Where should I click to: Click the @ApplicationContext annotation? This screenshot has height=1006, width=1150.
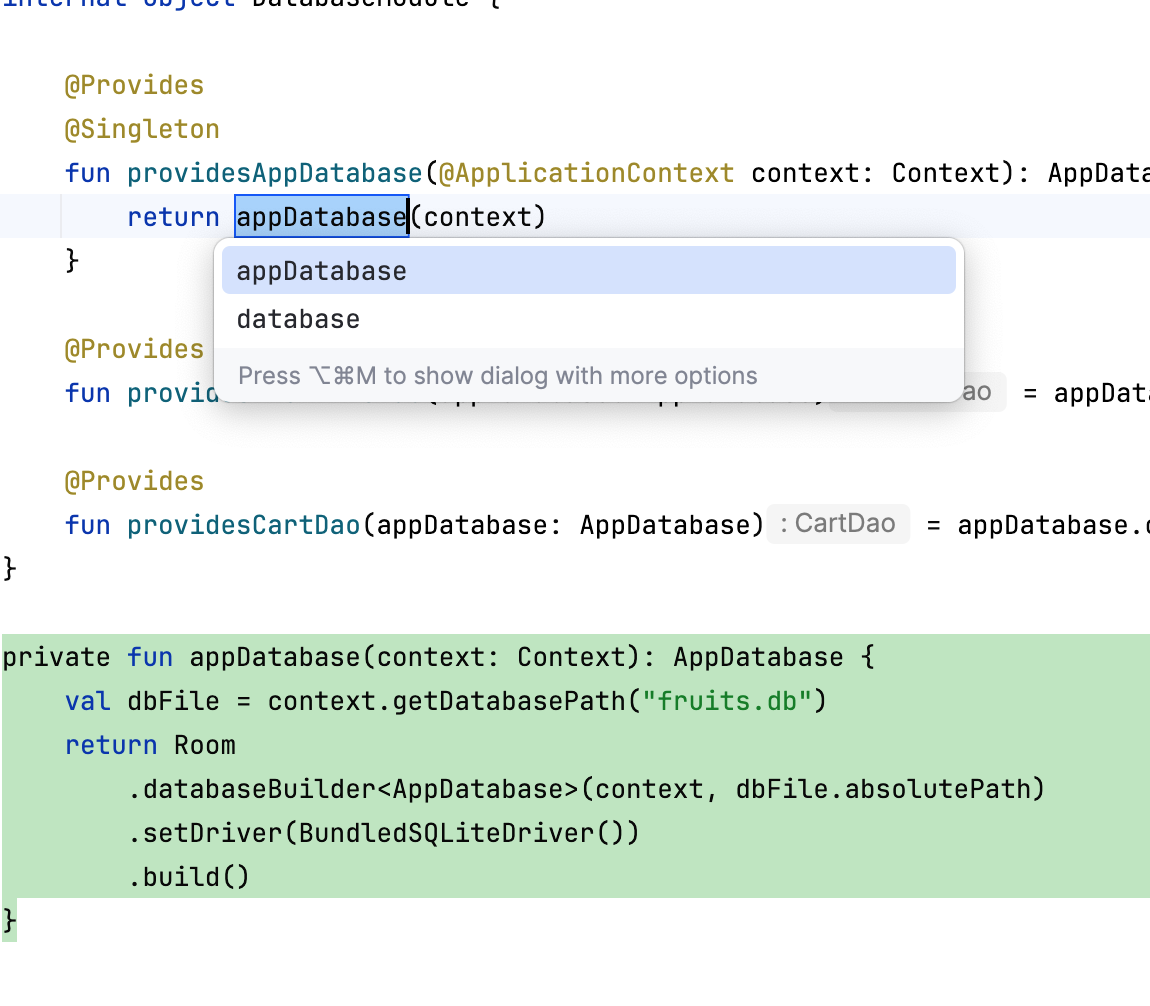pos(586,173)
